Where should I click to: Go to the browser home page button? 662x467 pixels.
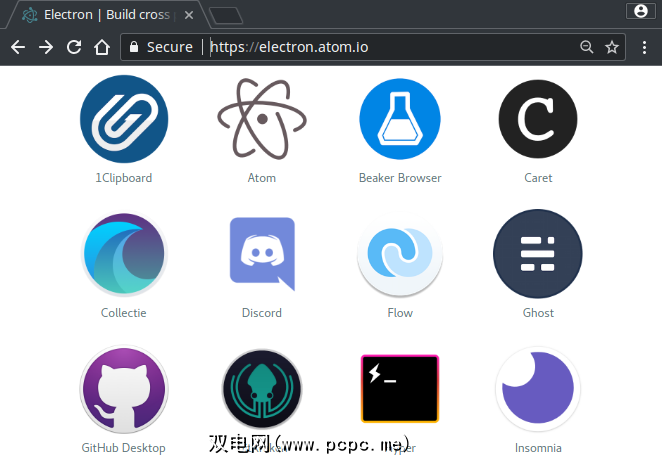point(101,47)
